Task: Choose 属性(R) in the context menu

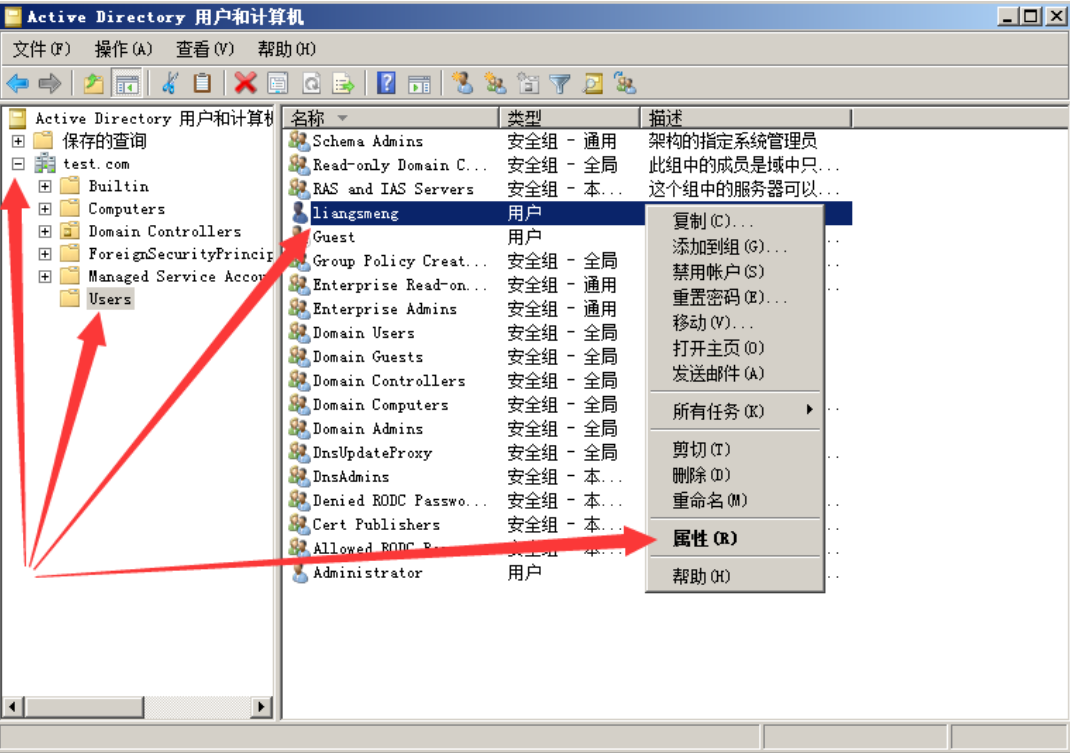Action: coord(735,539)
